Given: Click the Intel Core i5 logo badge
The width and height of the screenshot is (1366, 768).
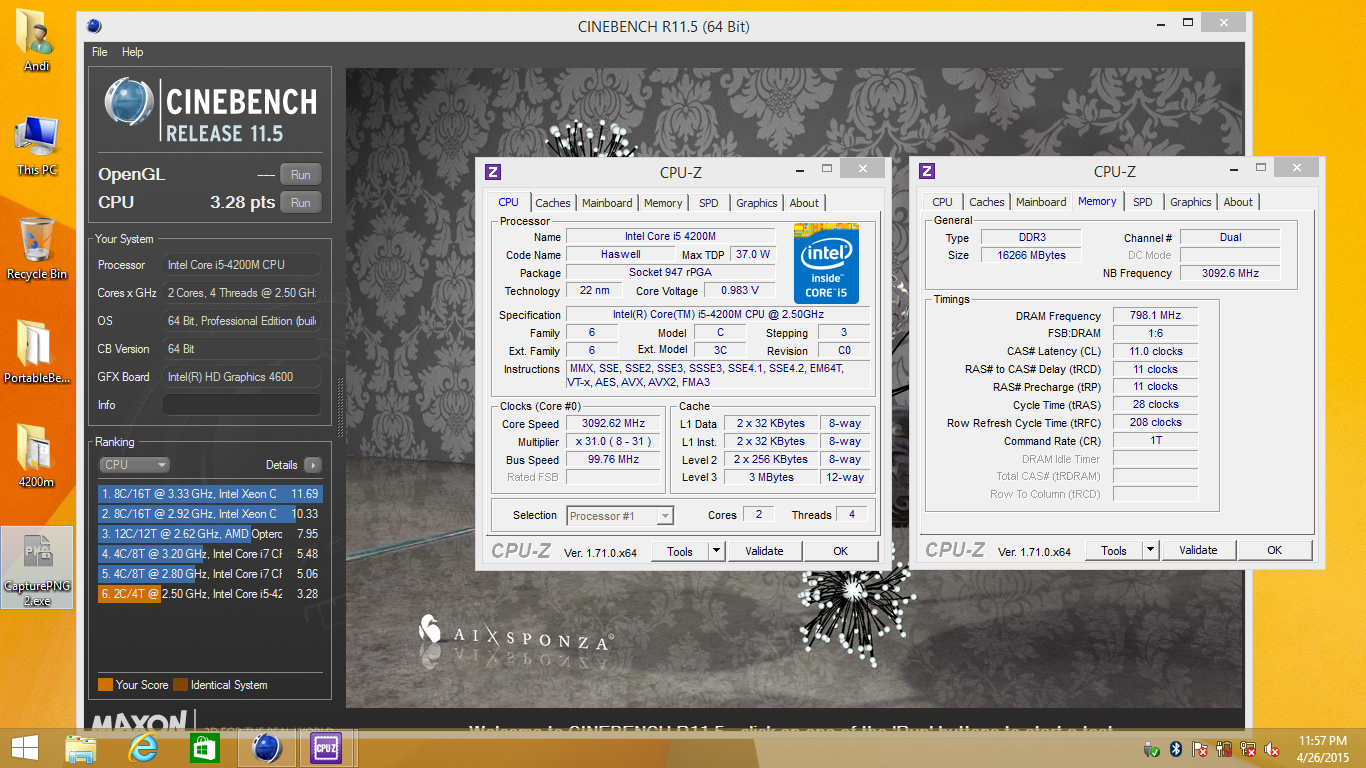Looking at the screenshot, I should (x=826, y=263).
